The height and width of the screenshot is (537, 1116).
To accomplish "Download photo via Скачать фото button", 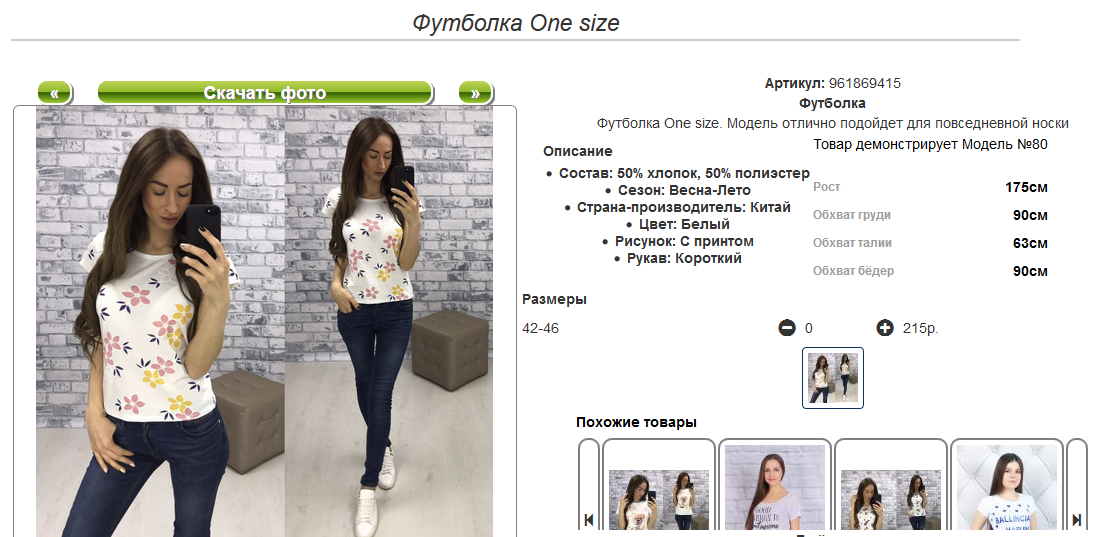I will click(x=265, y=93).
